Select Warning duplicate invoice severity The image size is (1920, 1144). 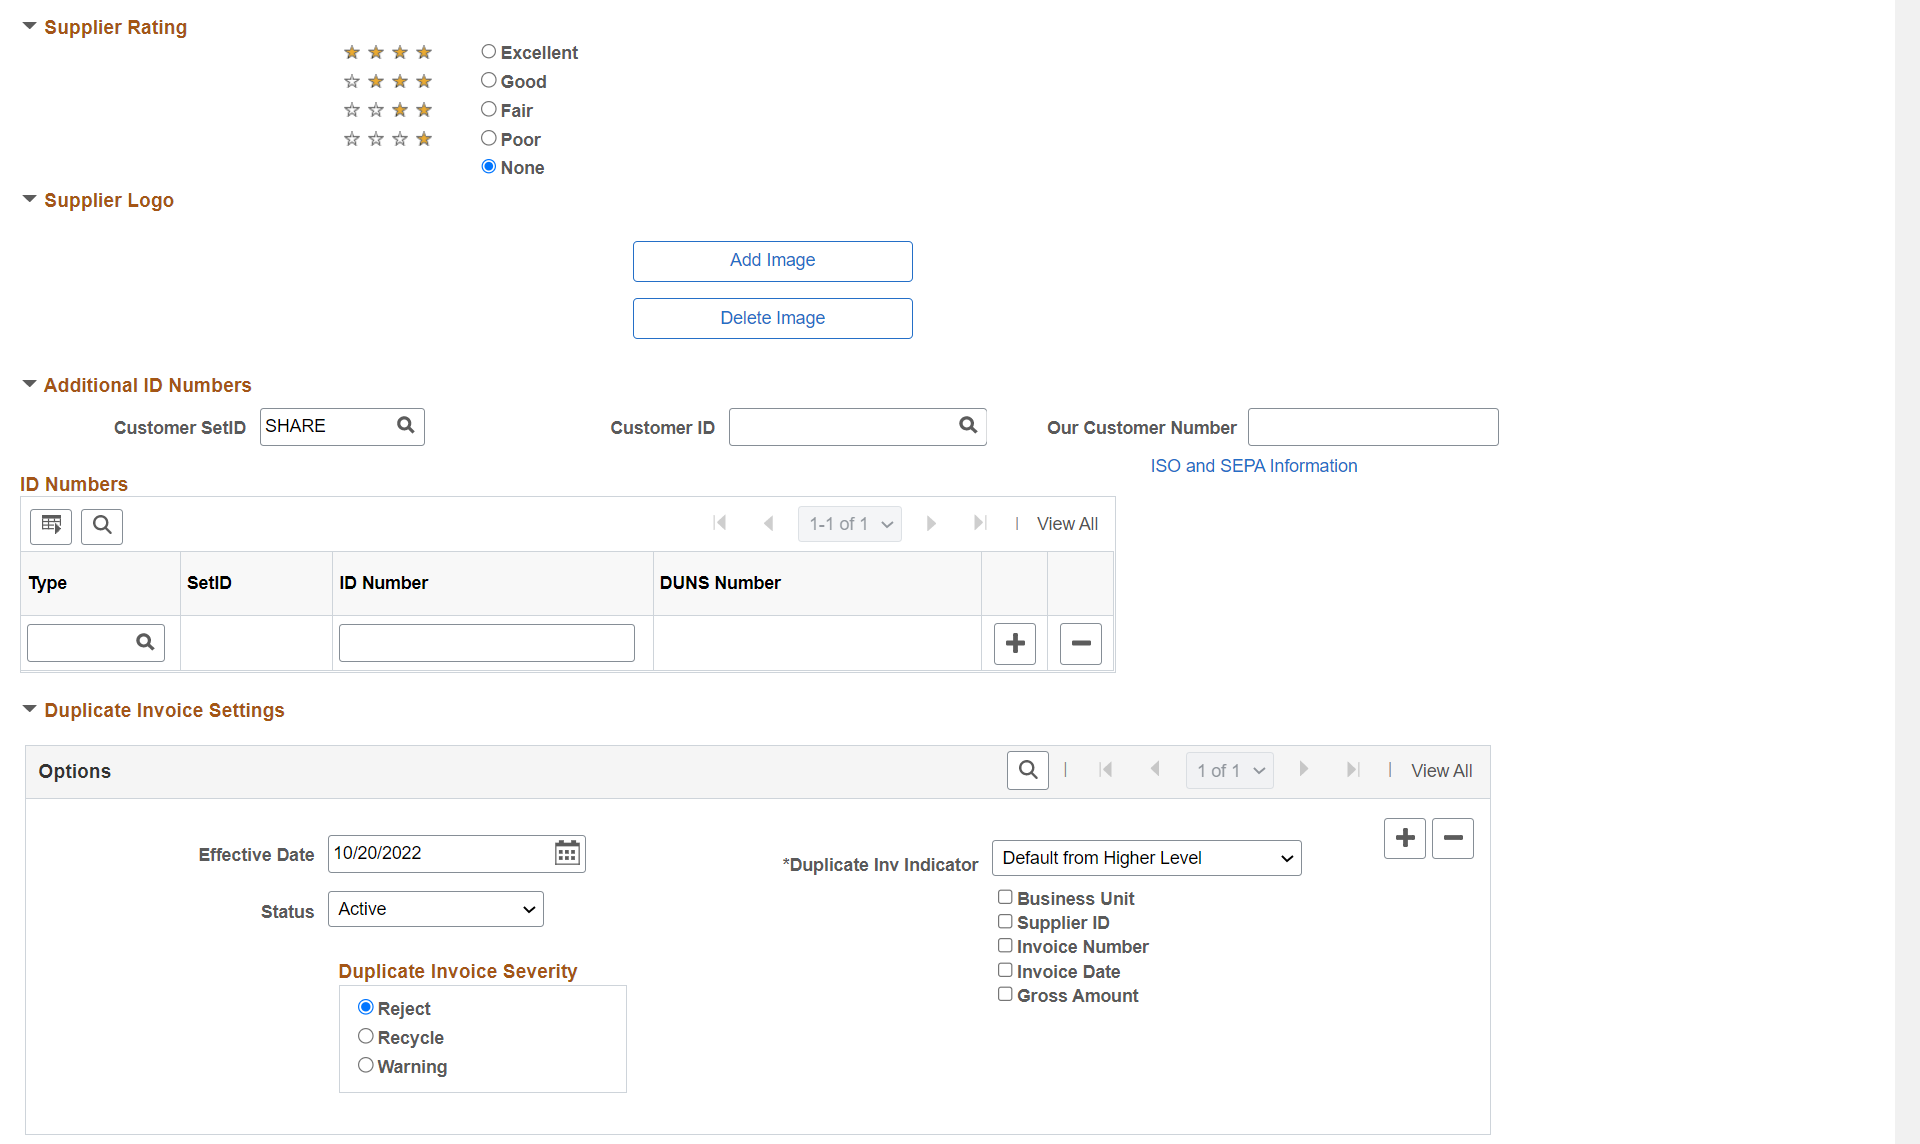[366, 1065]
